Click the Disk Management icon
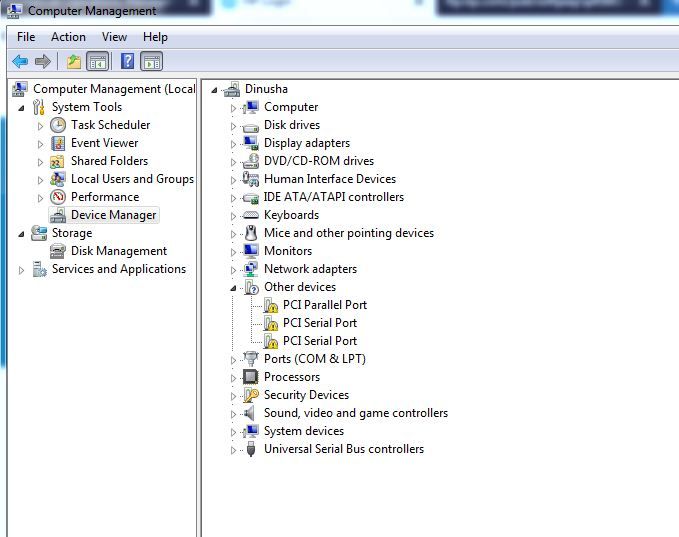Image resolution: width=679 pixels, height=537 pixels. click(x=58, y=251)
